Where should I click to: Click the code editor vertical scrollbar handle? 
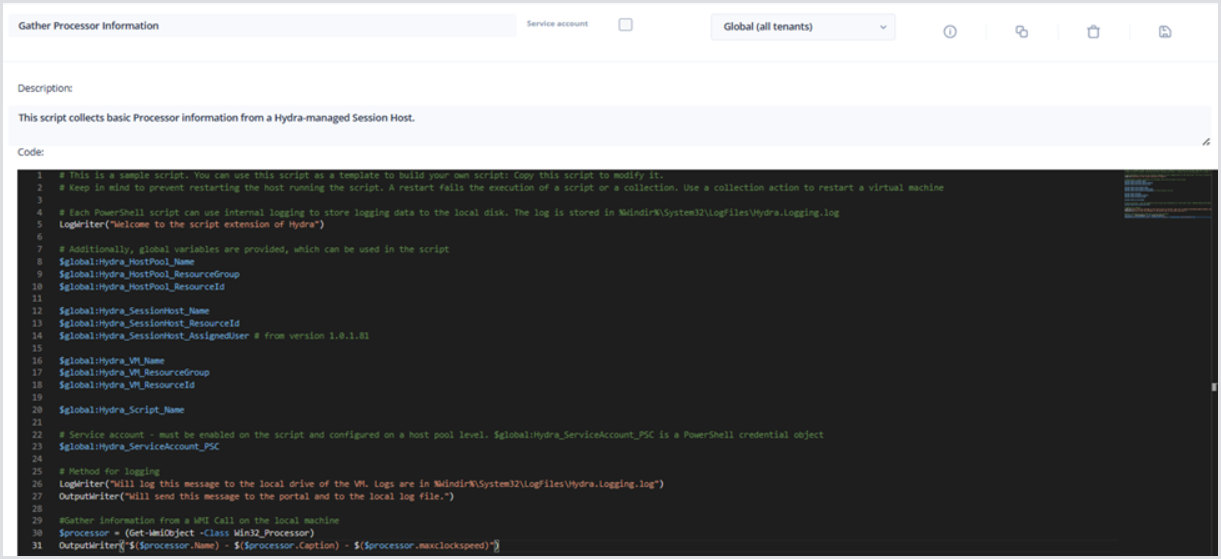click(1214, 386)
